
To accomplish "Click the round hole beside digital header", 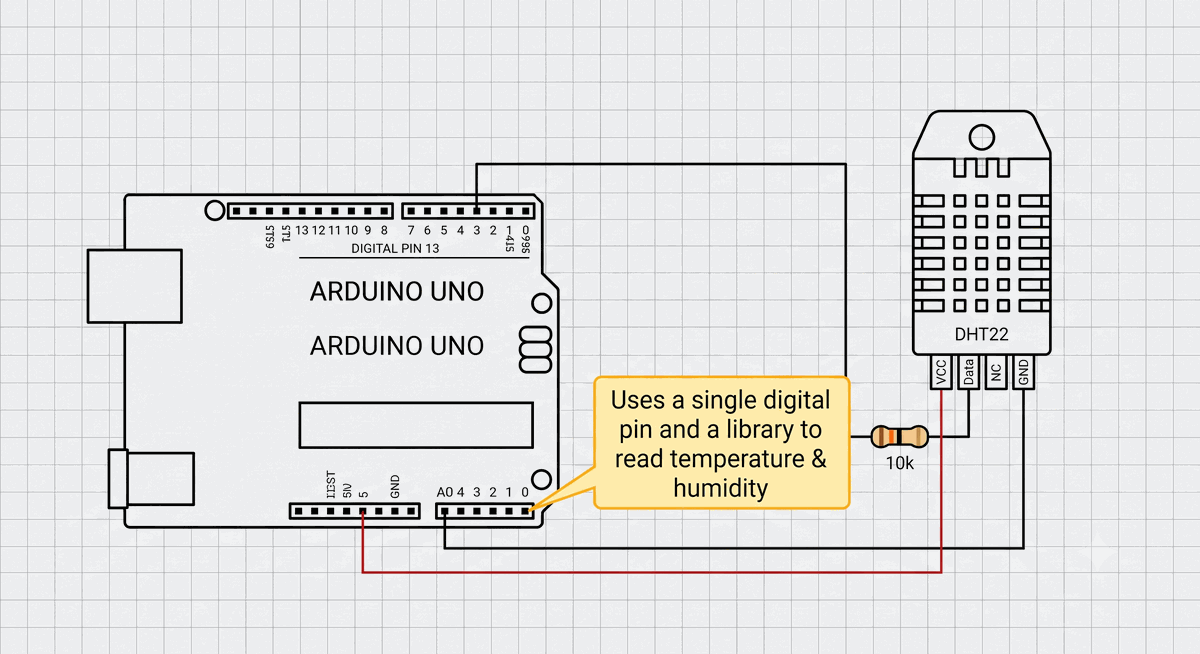I will point(214,210).
